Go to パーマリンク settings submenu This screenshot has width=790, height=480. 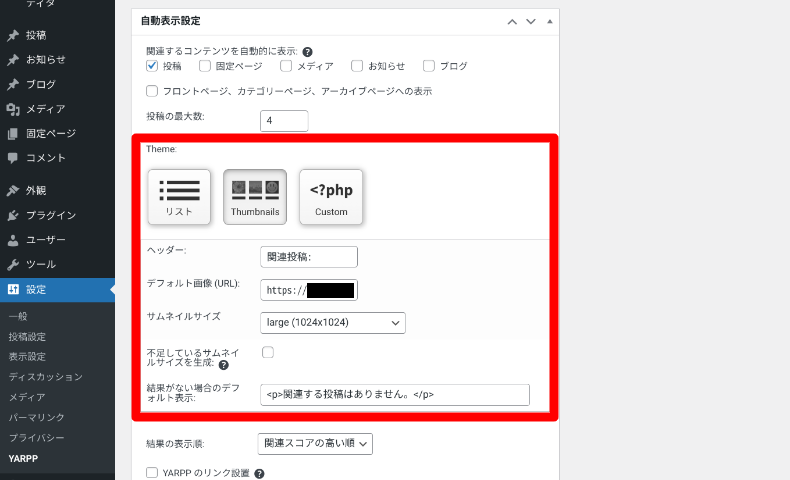(36, 418)
